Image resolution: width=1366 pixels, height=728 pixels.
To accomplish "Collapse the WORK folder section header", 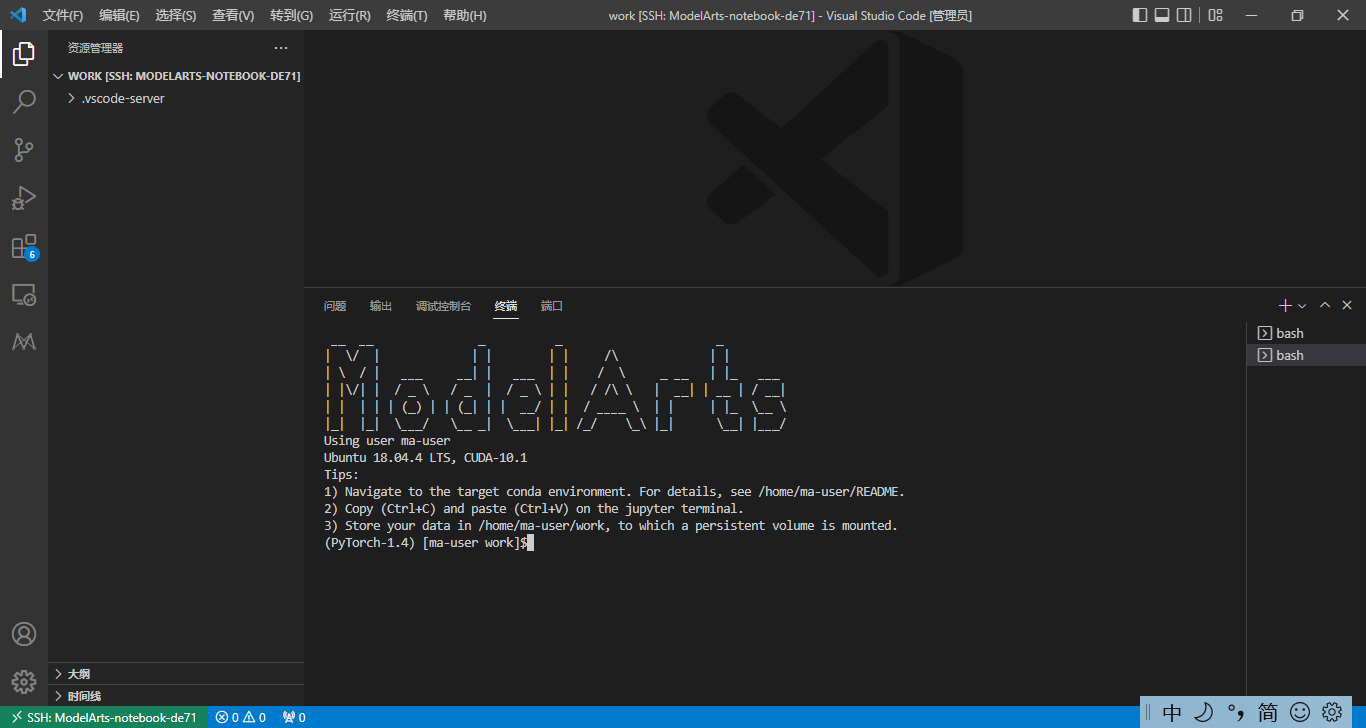I will 176,76.
